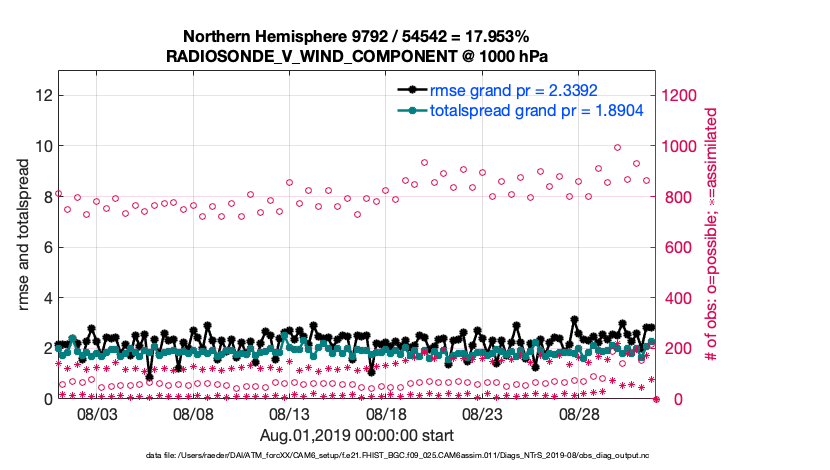Click the left axis tick label 12

coord(43,95)
